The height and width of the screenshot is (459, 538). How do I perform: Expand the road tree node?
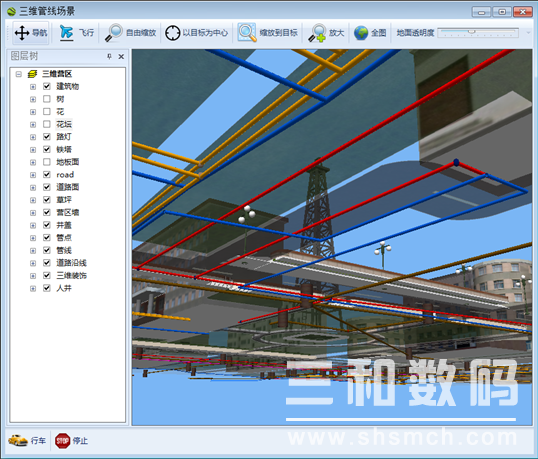(33, 175)
